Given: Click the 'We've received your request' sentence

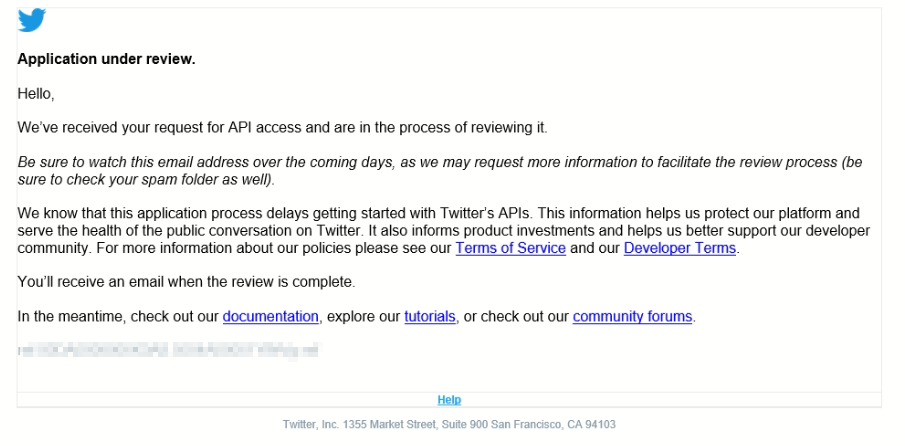Looking at the screenshot, I should 282,128.
